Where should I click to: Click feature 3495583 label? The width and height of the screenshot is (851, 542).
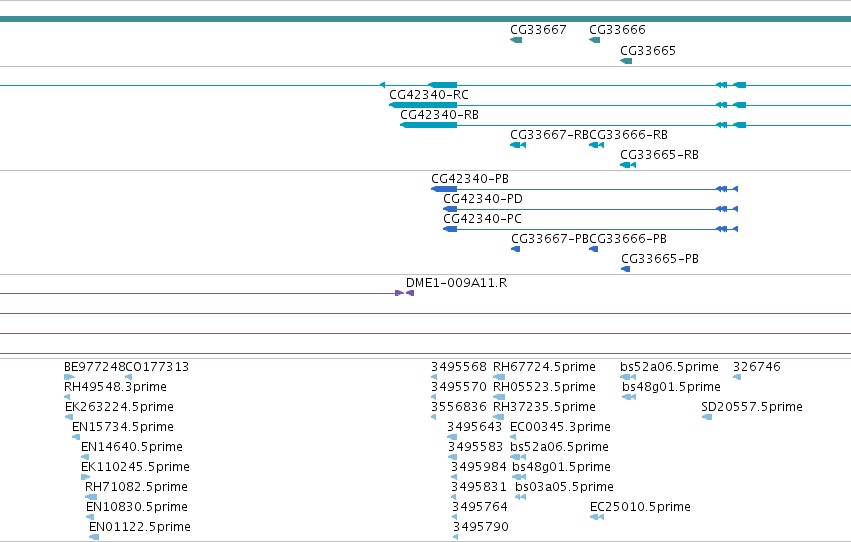click(475, 448)
